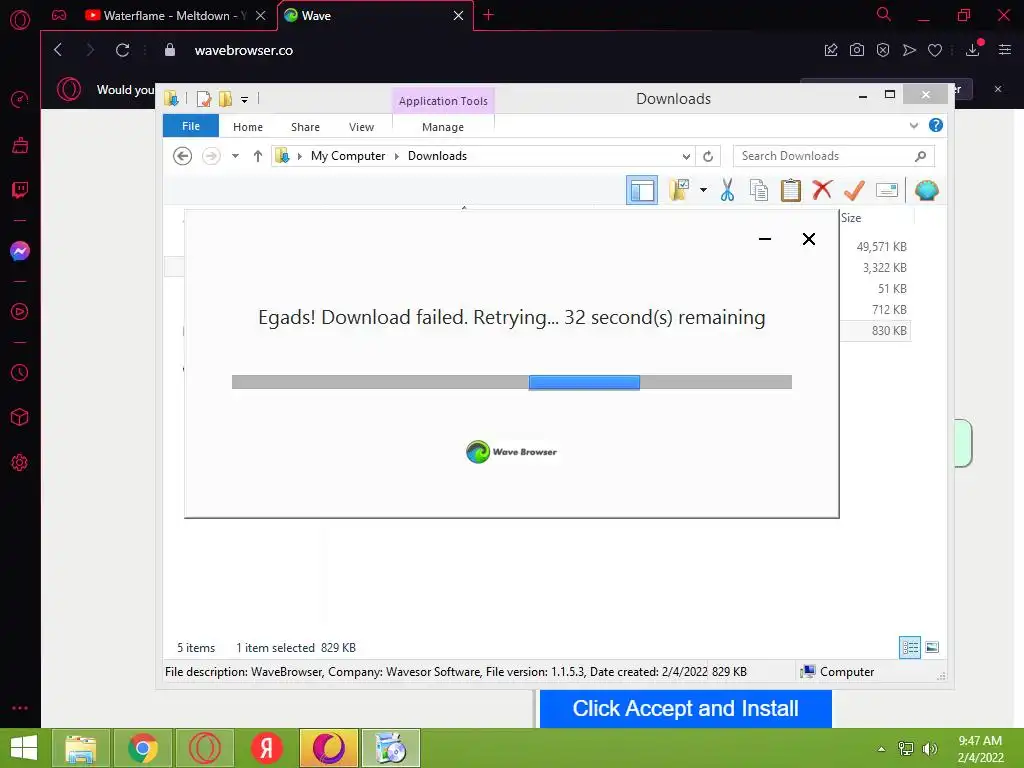The width and height of the screenshot is (1024, 768).
Task: Open the View ribbon tab
Action: click(361, 127)
